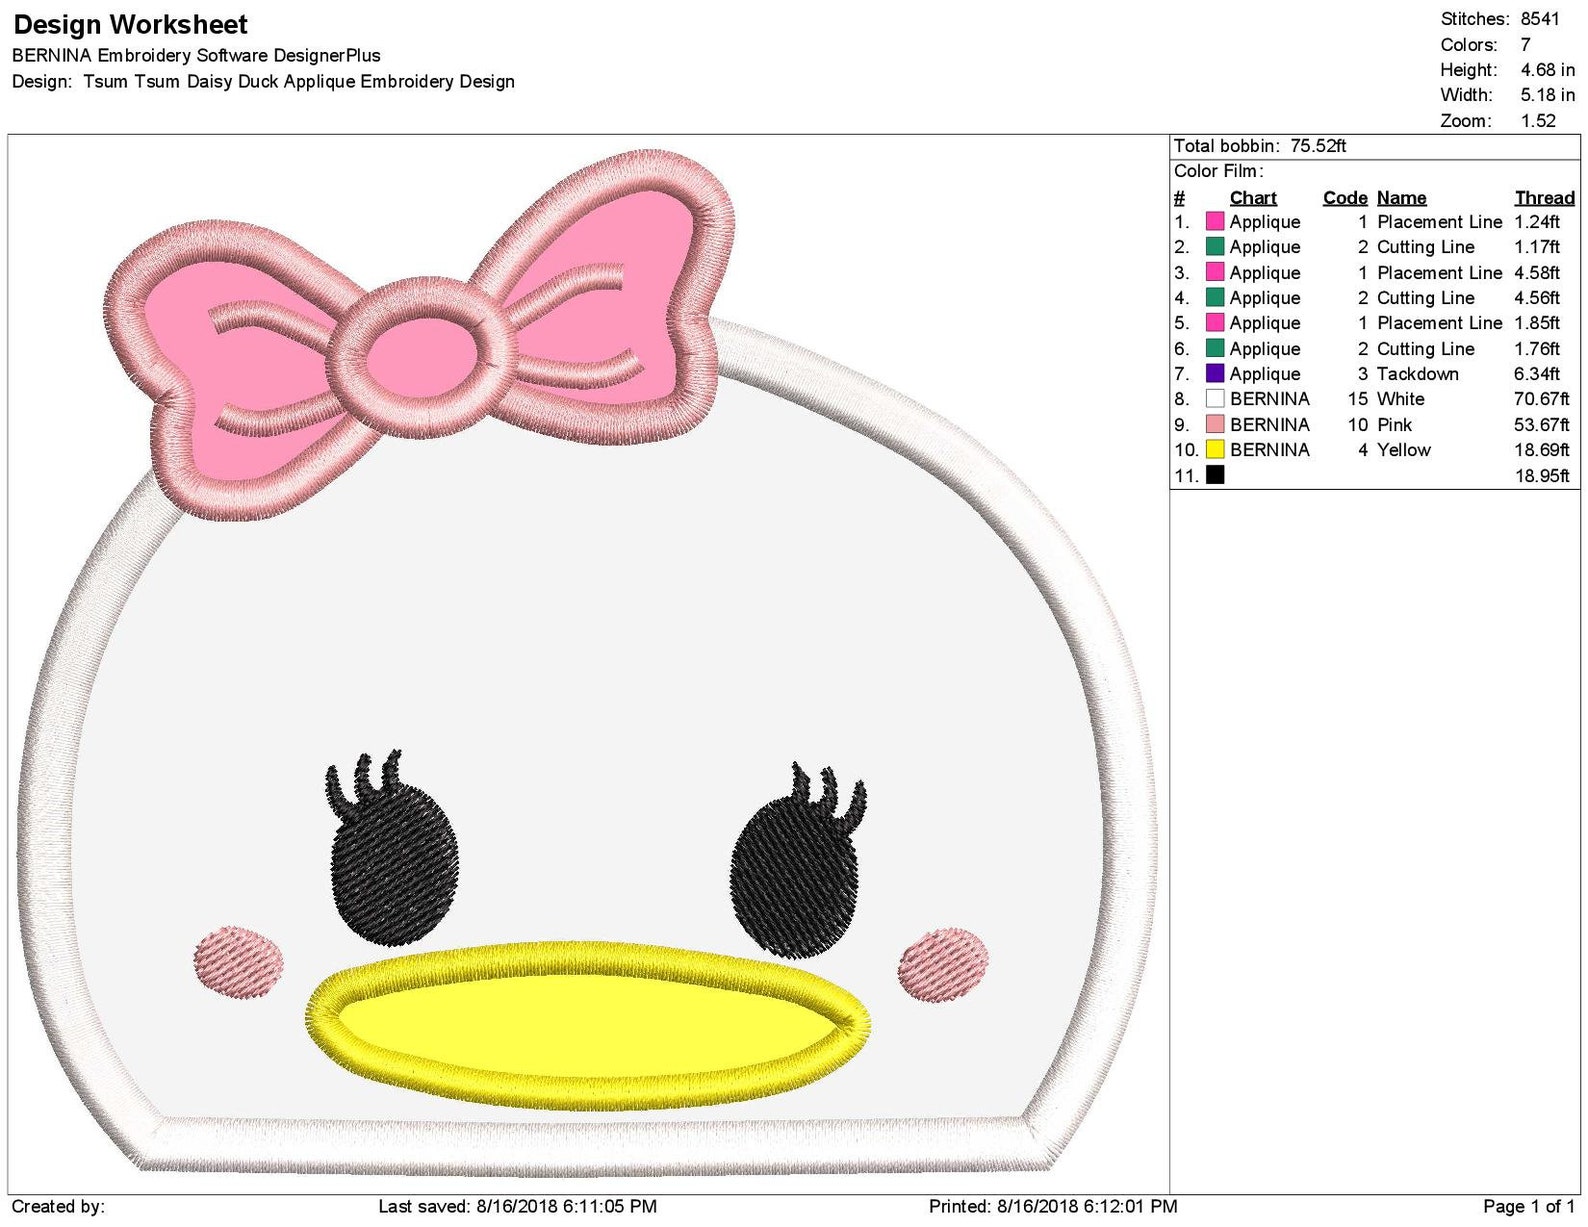Click thread length '1.85ft' in row 5
The height and width of the screenshot is (1227, 1588).
click(x=1537, y=323)
